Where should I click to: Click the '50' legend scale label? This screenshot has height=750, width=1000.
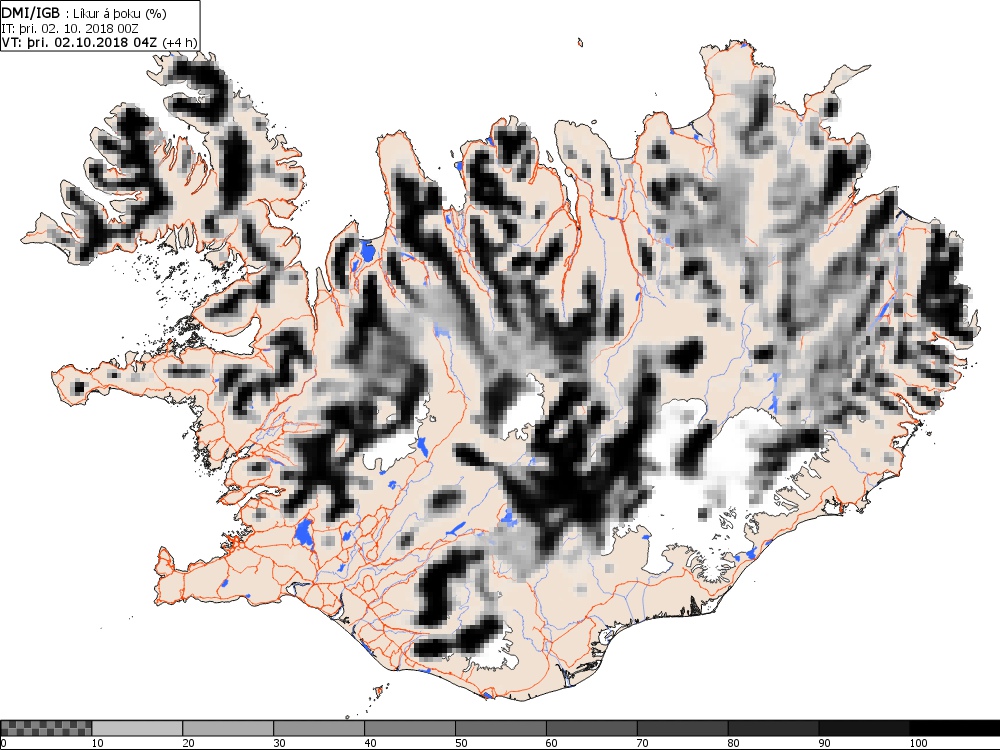[x=461, y=744]
